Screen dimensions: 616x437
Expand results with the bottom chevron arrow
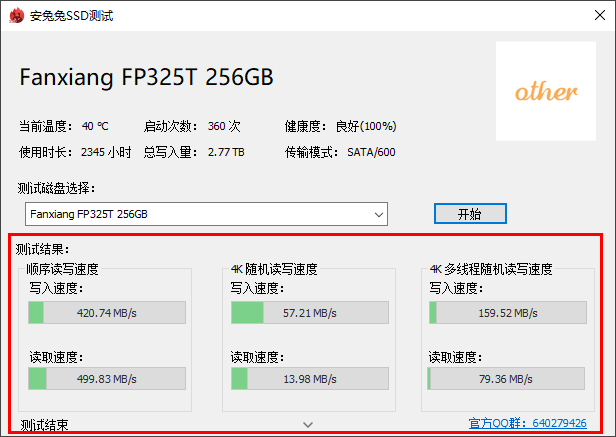coord(308,425)
